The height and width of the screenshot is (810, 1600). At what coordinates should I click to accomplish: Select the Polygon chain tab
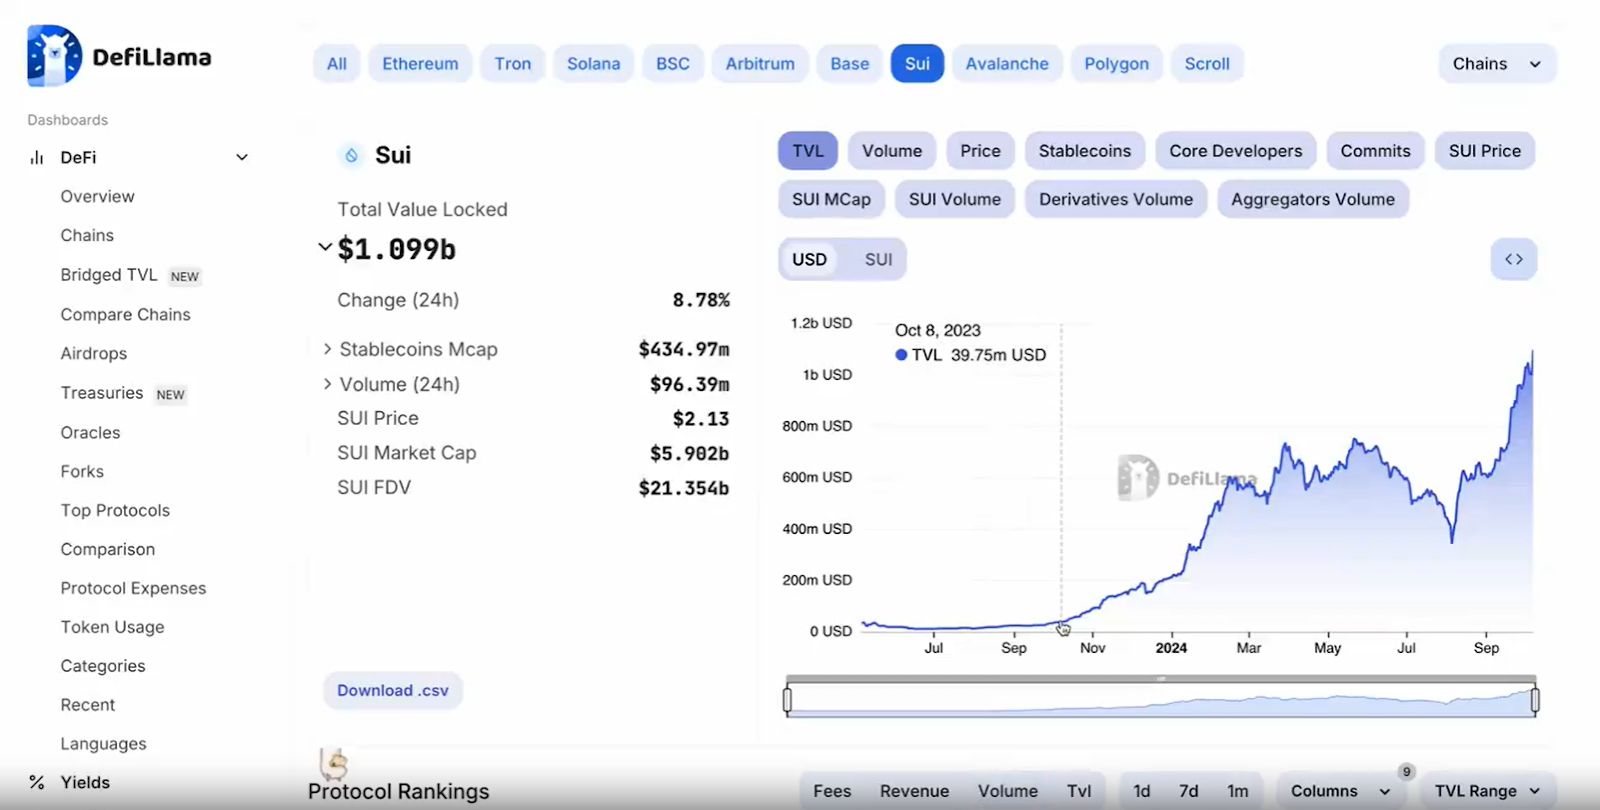(x=1117, y=64)
